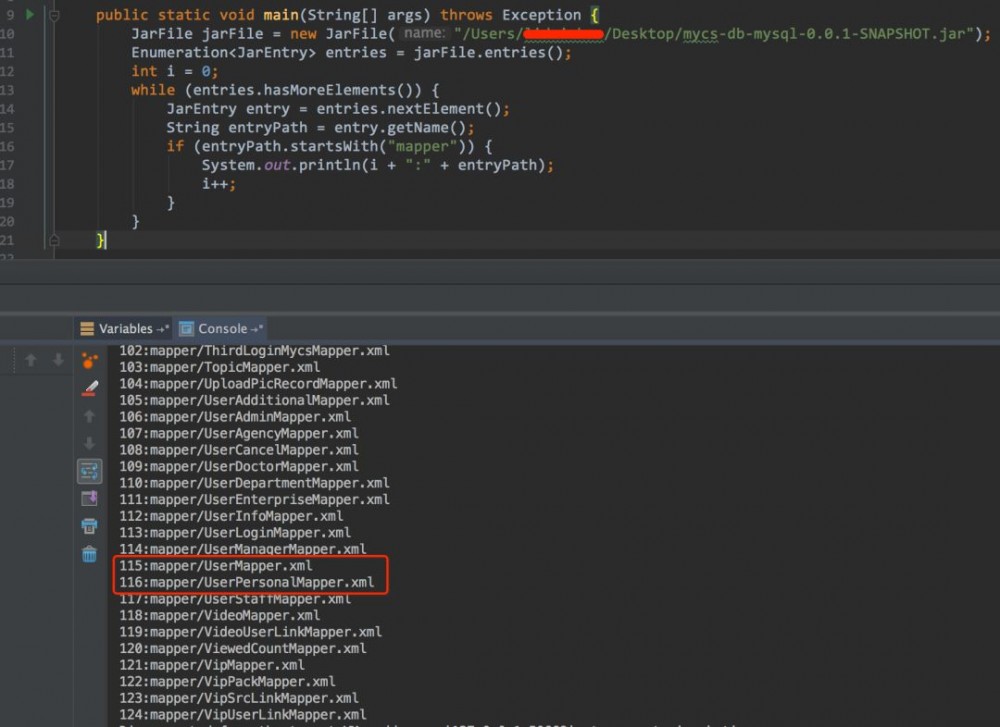1000x727 pixels.
Task: Click the pencil with red line icon
Action: click(89, 388)
